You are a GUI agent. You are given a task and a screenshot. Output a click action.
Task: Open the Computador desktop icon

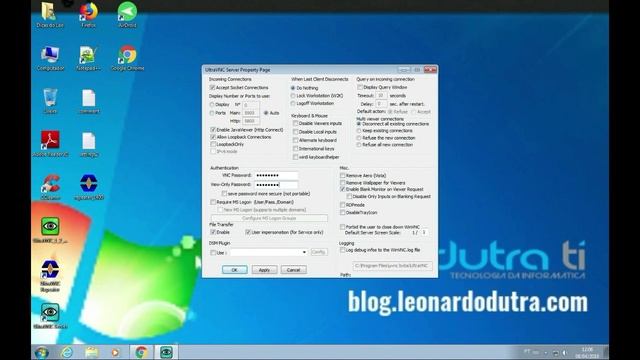tap(50, 58)
